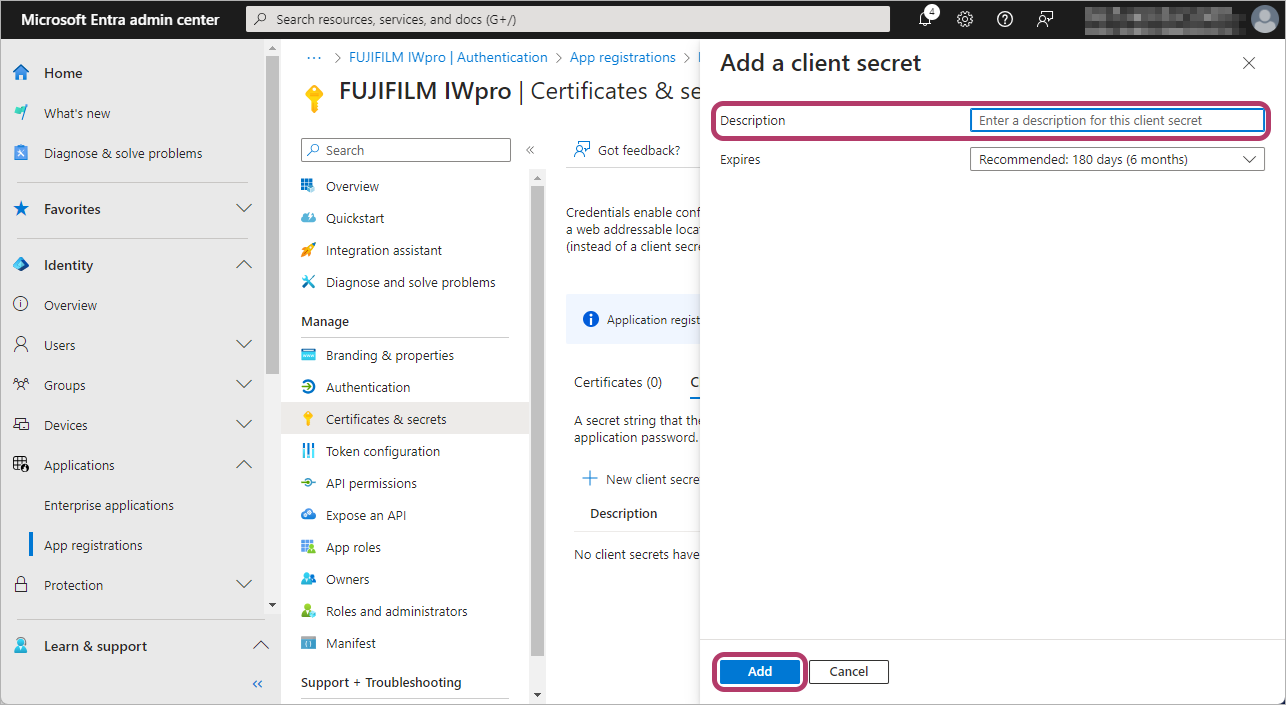Expand the Favorites section
This screenshot has height=705, width=1286.
(243, 209)
